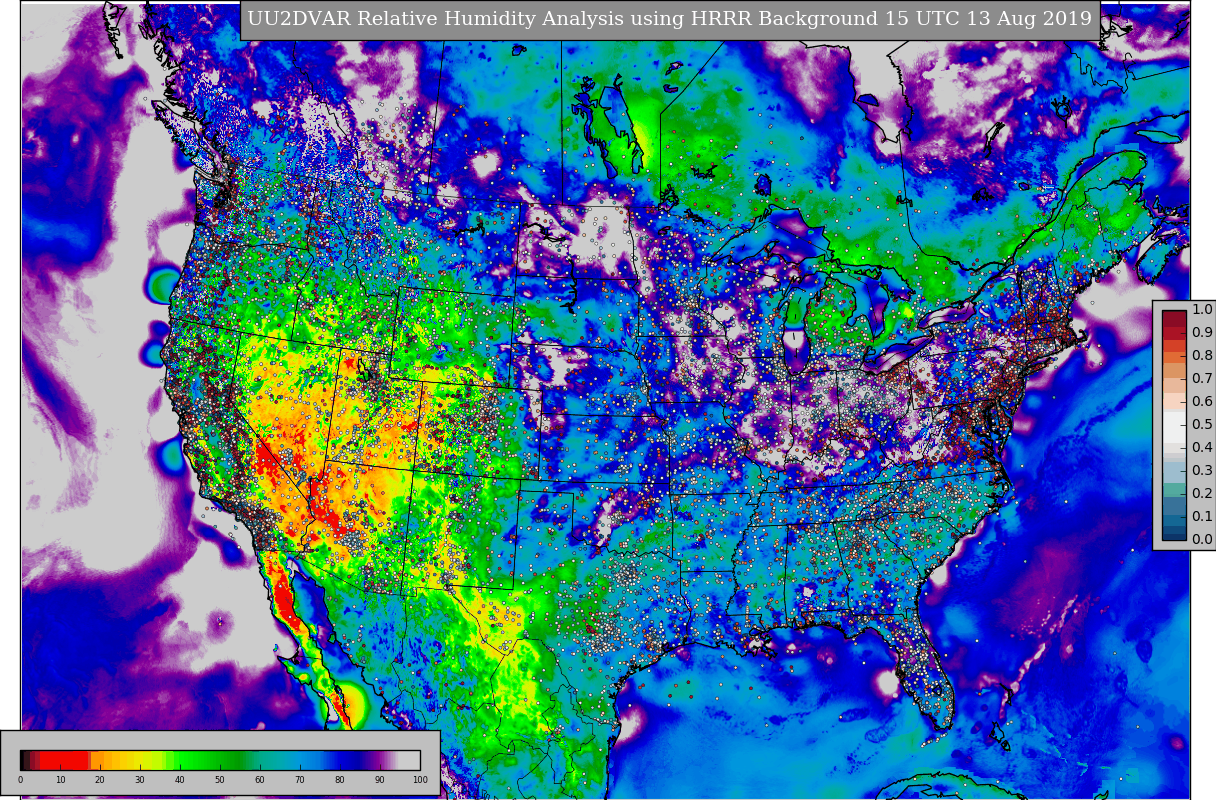
Task: Click the 100 tick label on humidity colorbar
Action: coord(420,780)
